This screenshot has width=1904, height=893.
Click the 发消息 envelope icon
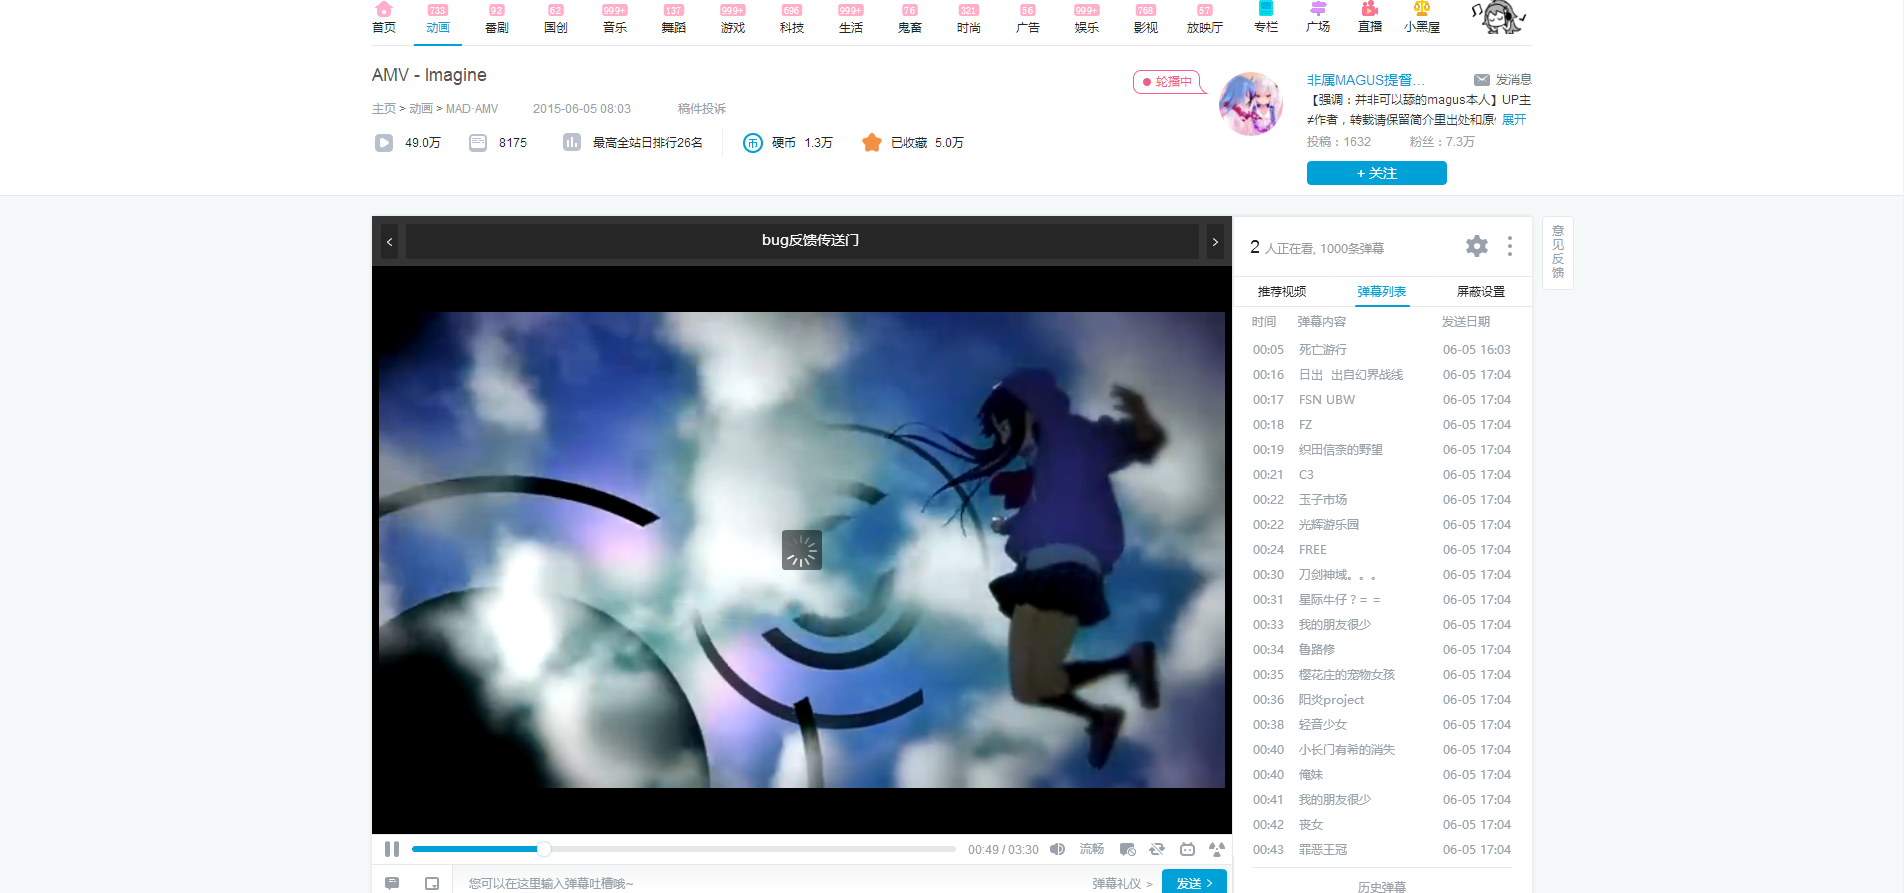pyautogui.click(x=1482, y=80)
